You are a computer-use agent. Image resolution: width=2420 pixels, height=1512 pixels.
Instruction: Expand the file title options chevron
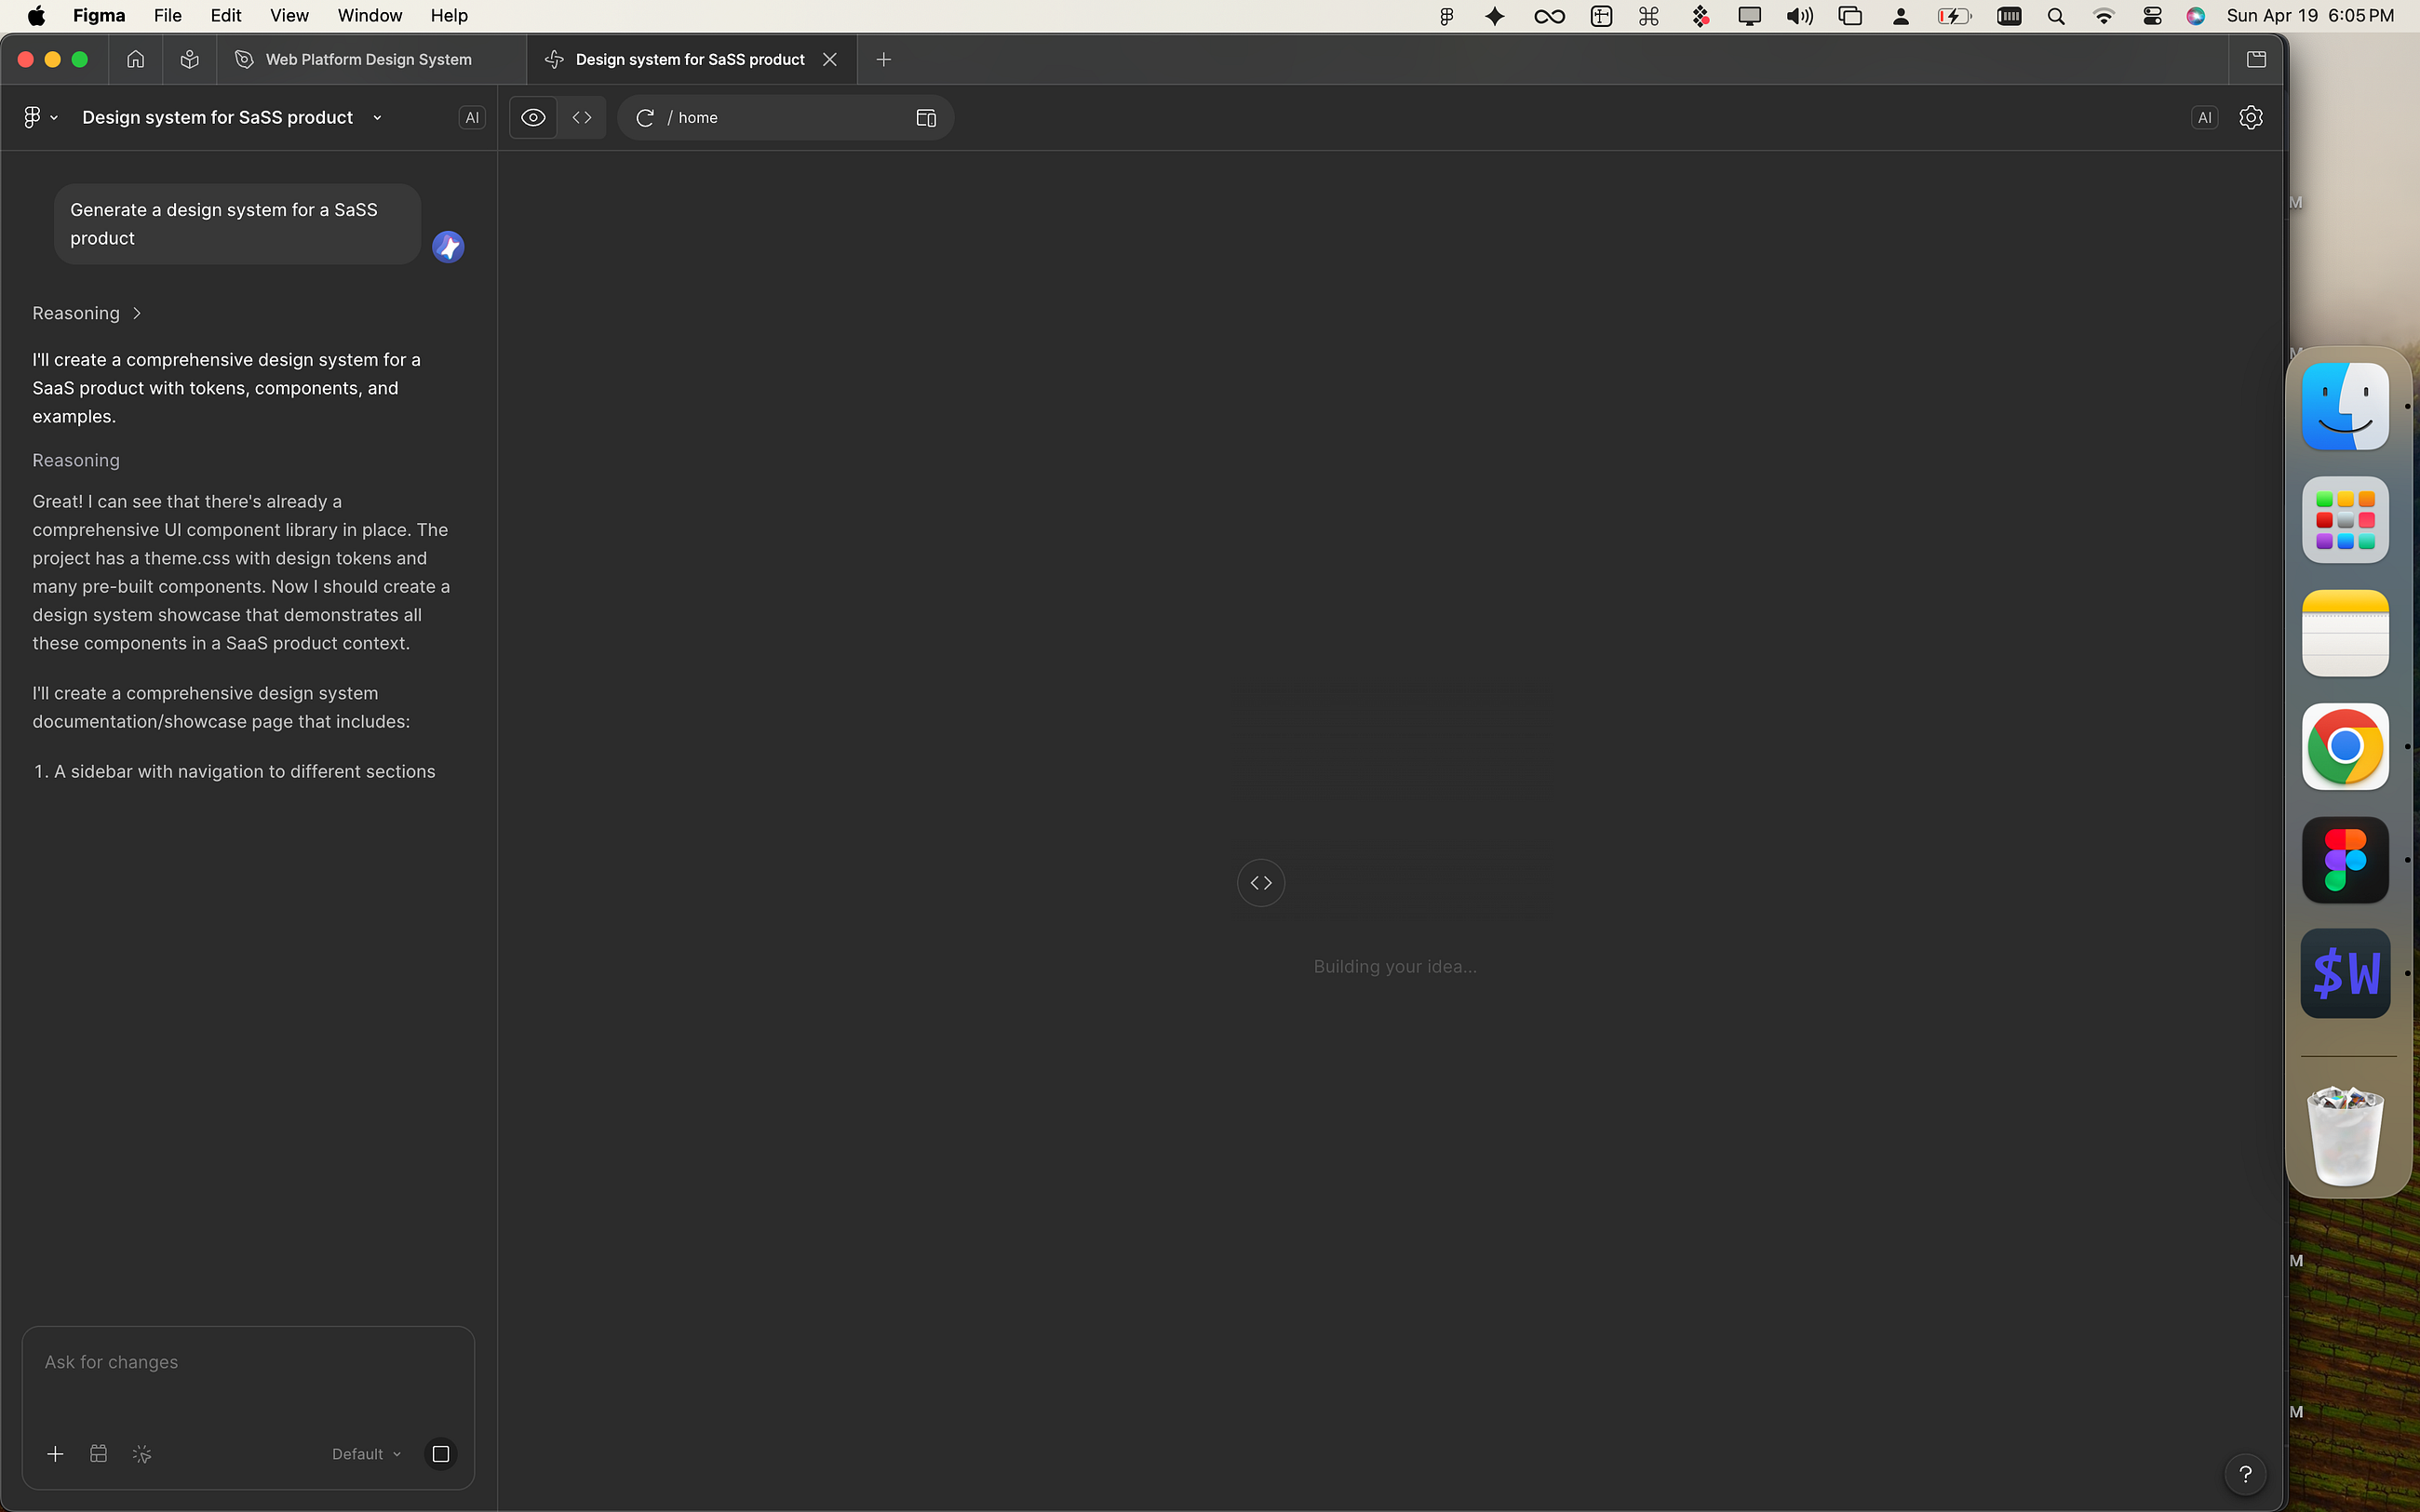[x=377, y=117]
